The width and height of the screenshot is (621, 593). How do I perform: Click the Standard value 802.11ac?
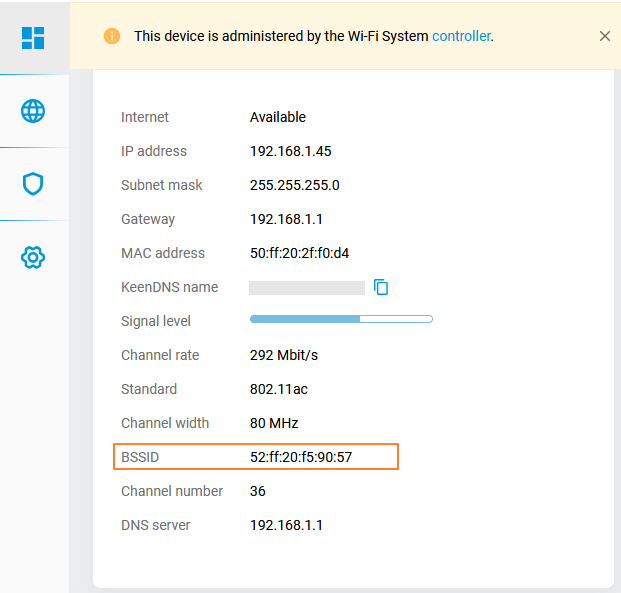click(279, 389)
